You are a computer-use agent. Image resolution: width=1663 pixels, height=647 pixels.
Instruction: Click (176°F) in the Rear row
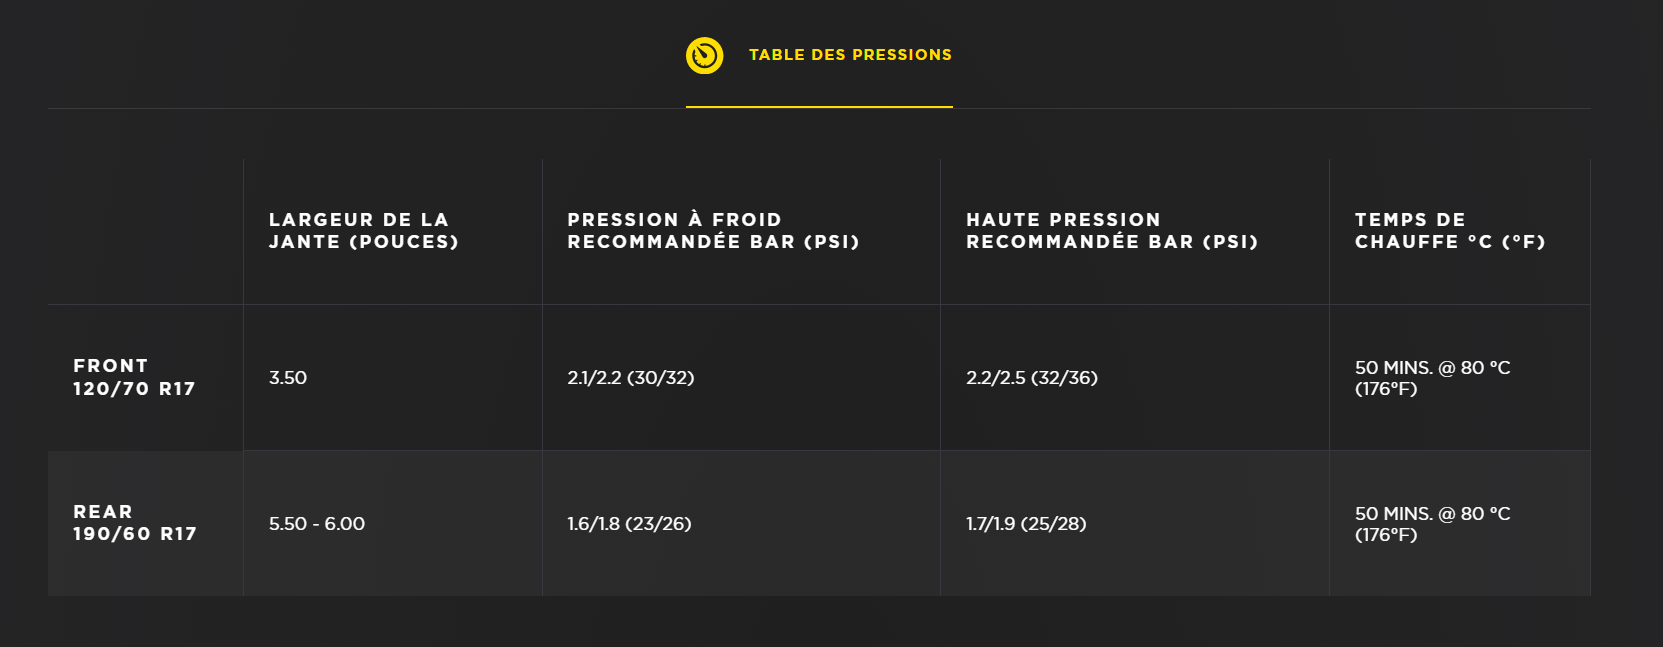[1386, 535]
